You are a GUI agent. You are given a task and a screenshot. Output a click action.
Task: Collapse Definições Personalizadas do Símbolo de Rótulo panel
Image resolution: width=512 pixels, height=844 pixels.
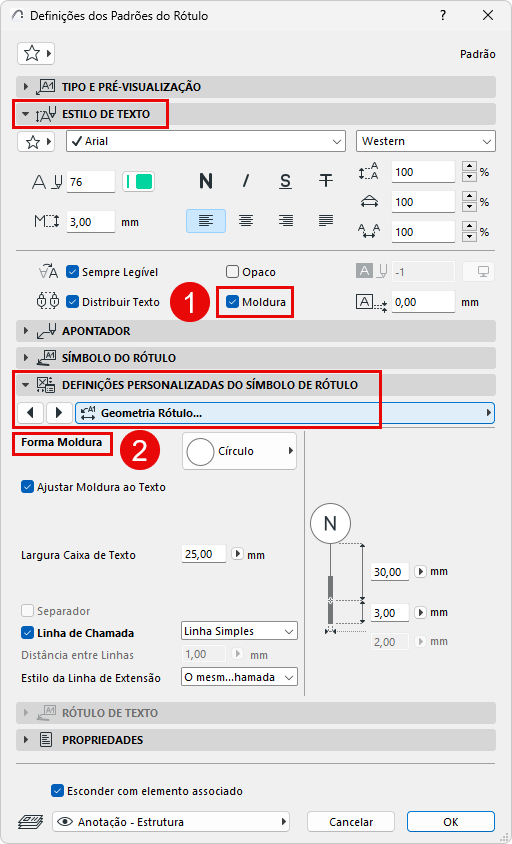coord(256,385)
